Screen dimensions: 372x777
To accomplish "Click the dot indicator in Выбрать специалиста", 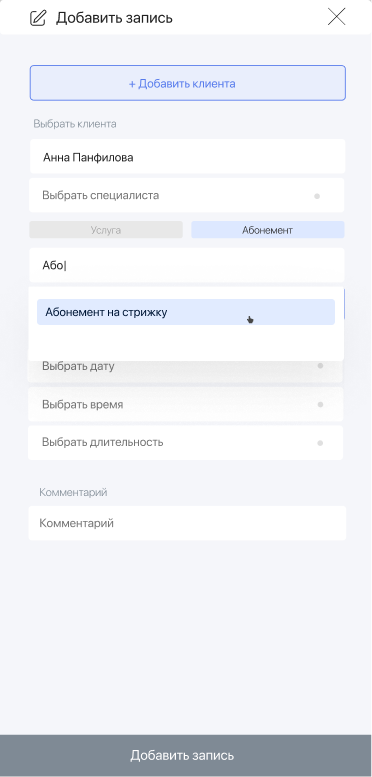I will click(x=317, y=196).
